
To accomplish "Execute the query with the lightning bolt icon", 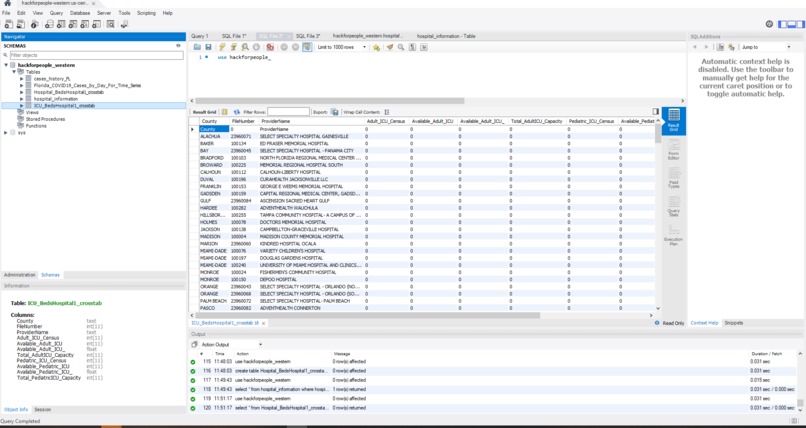I will (222, 47).
